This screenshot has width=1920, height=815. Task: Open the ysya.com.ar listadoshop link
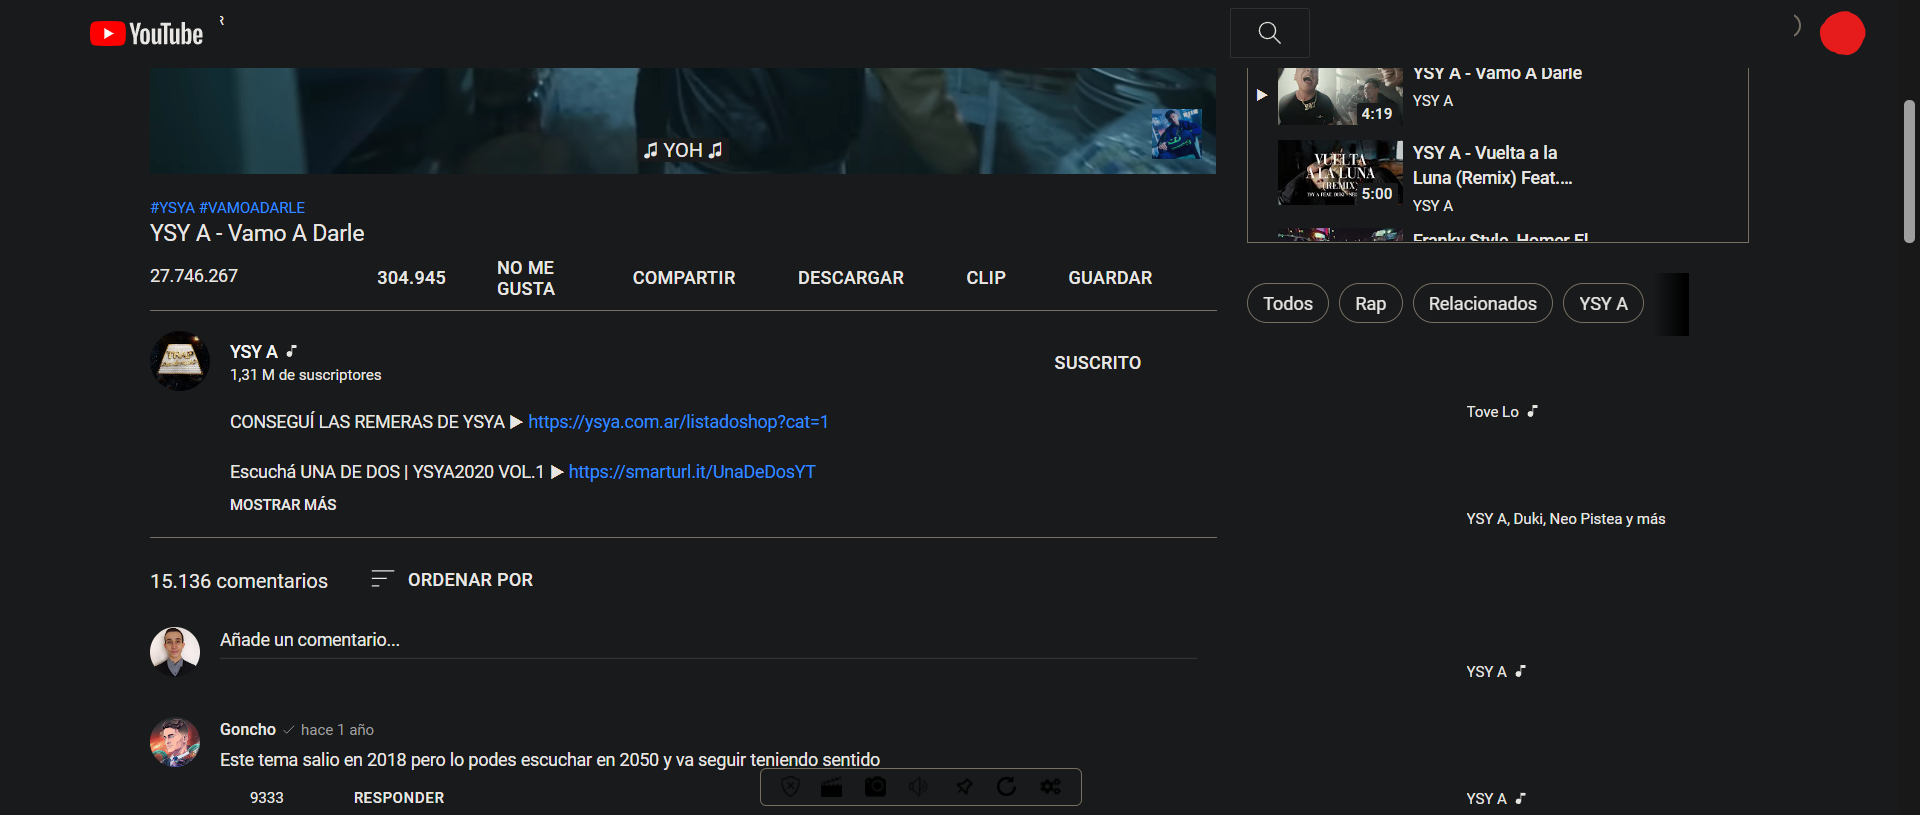tap(678, 422)
